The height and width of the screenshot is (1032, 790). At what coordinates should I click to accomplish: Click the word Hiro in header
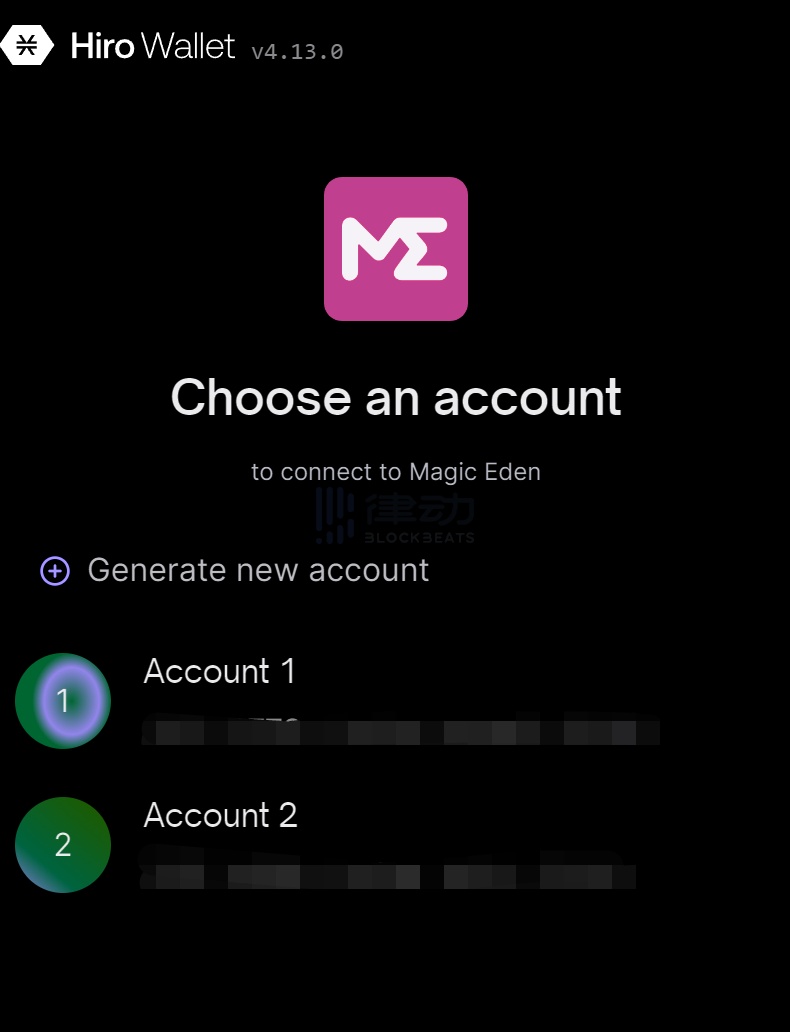coord(103,46)
